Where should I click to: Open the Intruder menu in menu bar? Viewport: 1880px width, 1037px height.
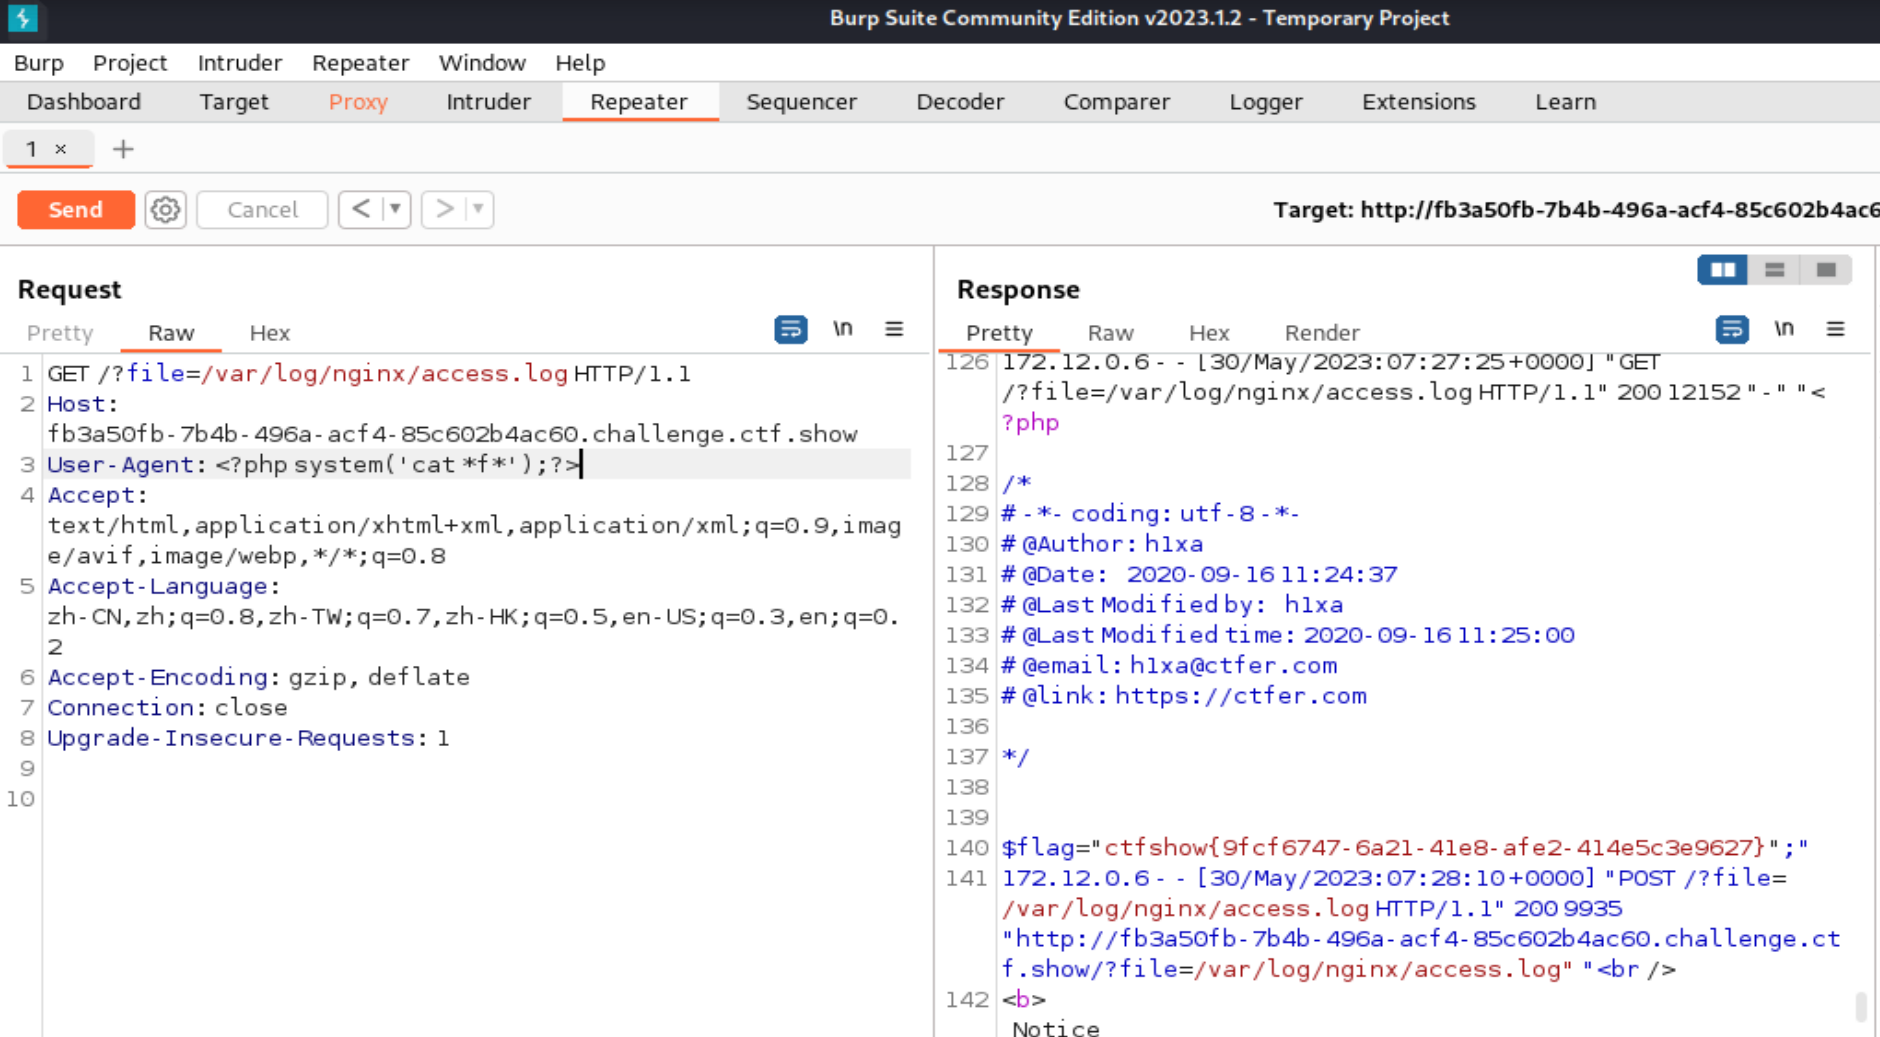tap(240, 63)
